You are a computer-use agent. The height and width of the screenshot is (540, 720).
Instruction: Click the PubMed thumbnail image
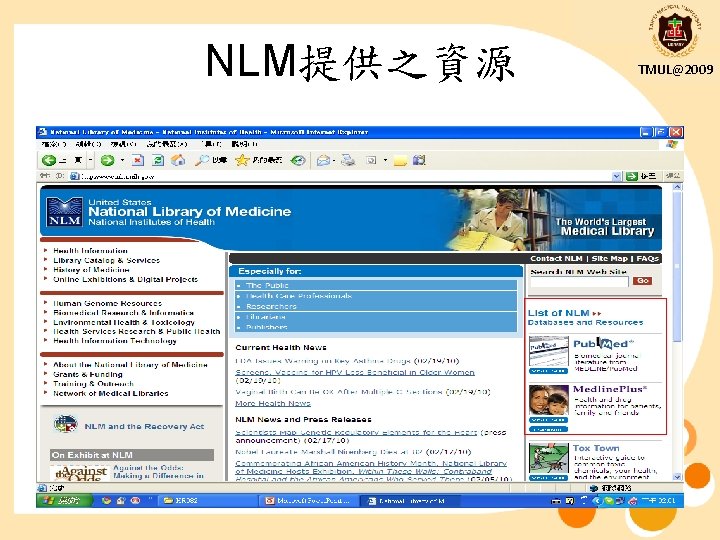pyautogui.click(x=548, y=352)
